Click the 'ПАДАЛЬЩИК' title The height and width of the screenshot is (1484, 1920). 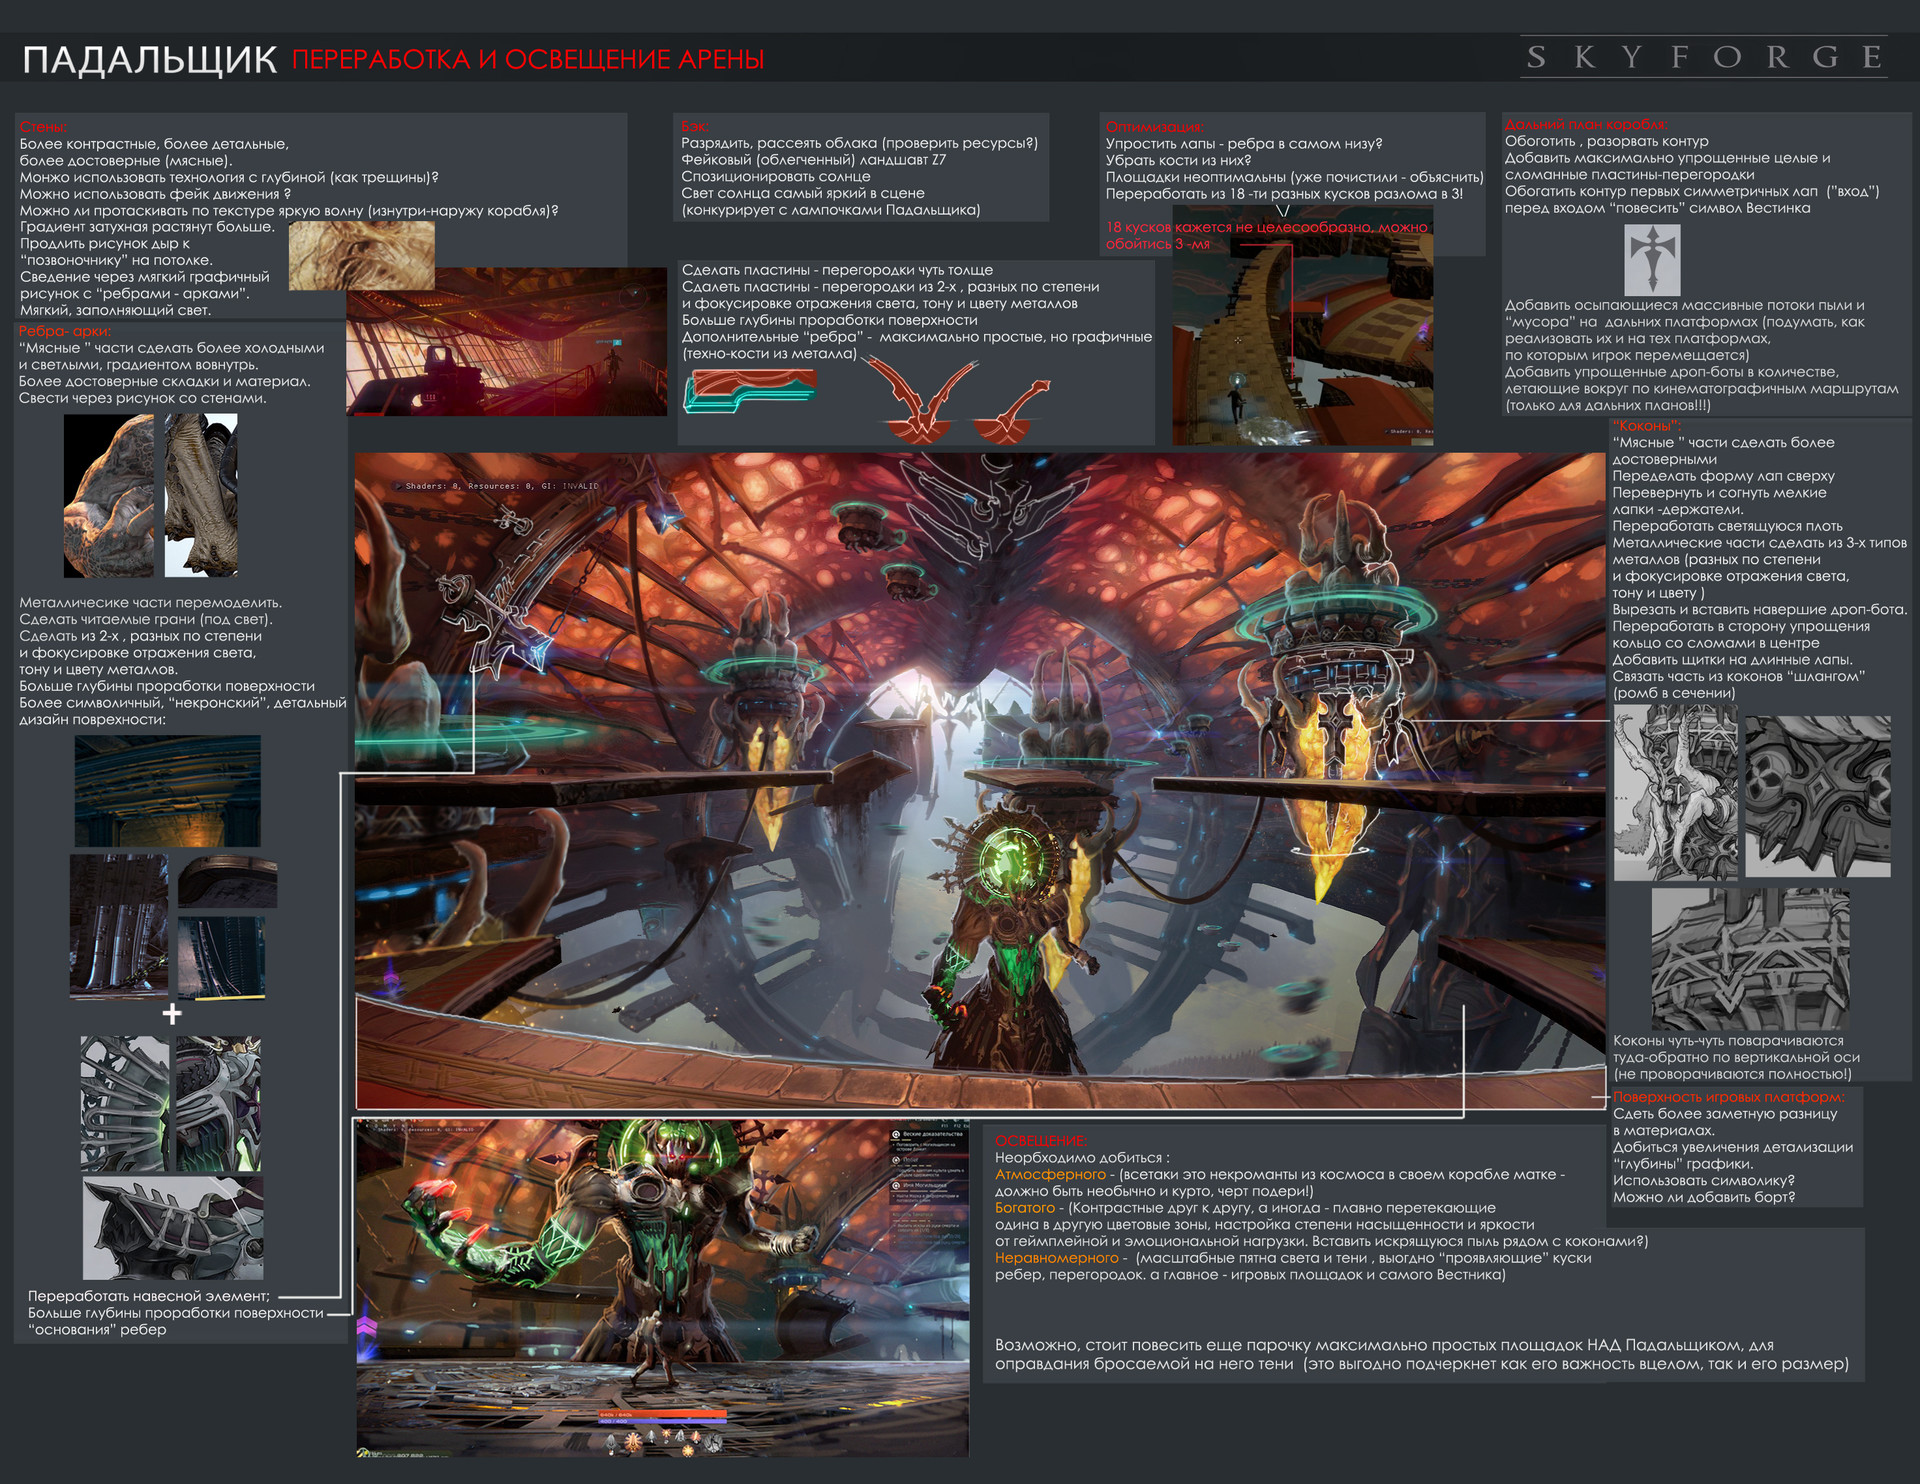pos(150,60)
